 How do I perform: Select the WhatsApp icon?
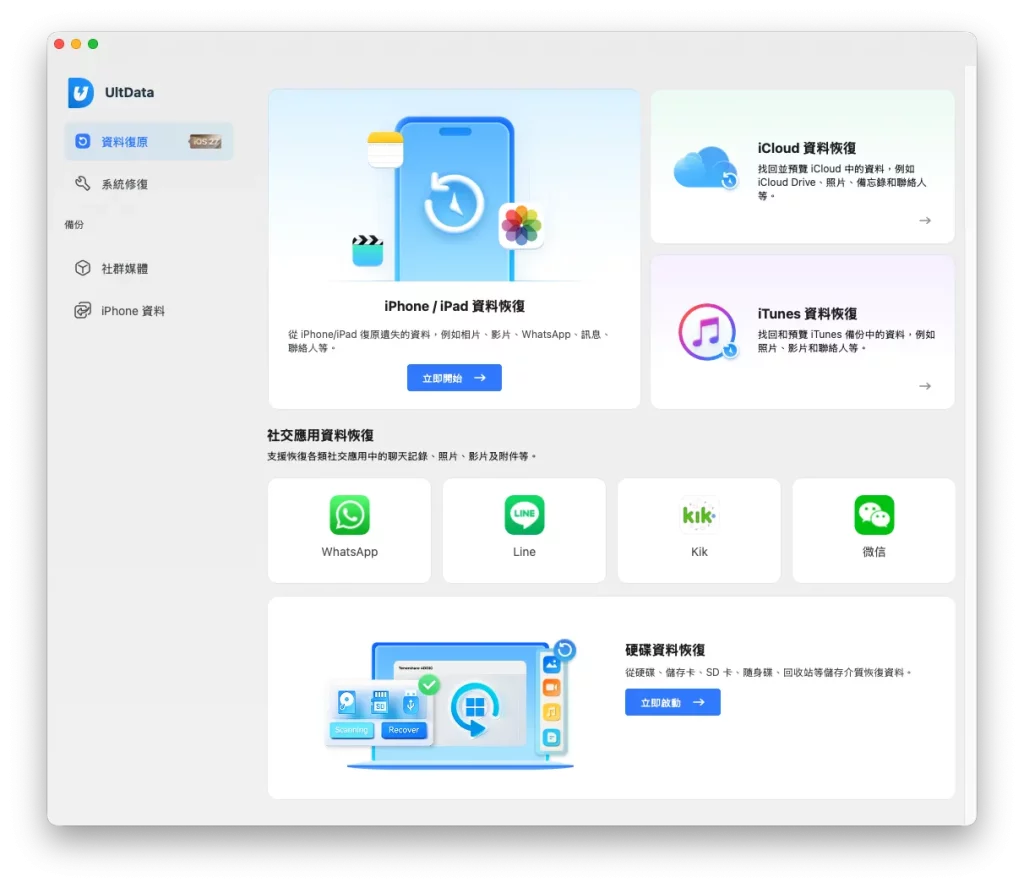tap(349, 515)
